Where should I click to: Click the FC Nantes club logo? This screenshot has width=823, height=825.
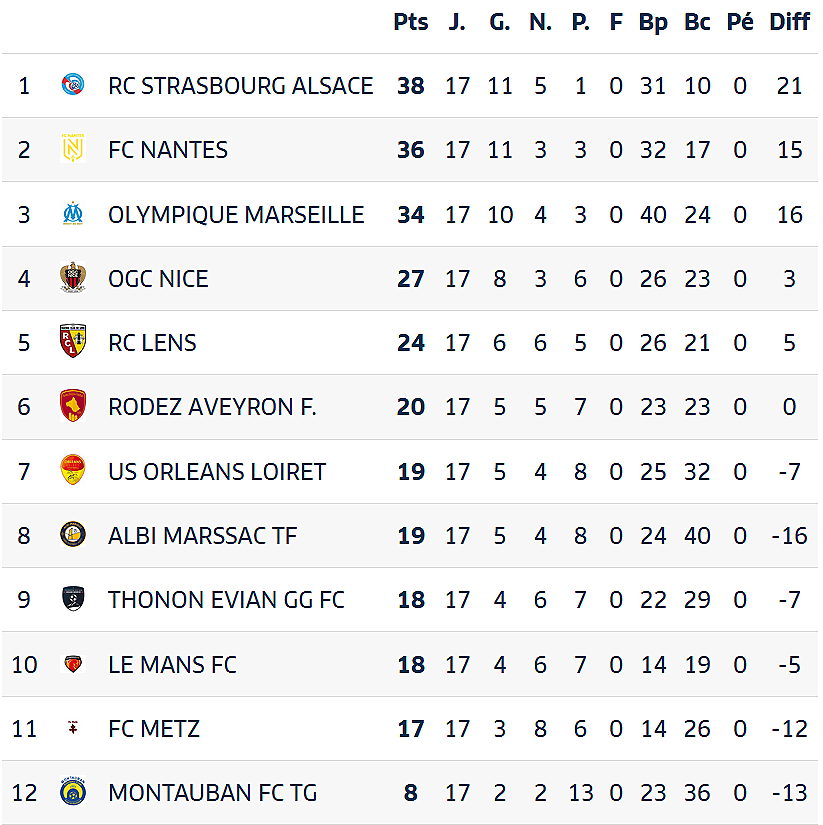click(x=72, y=149)
